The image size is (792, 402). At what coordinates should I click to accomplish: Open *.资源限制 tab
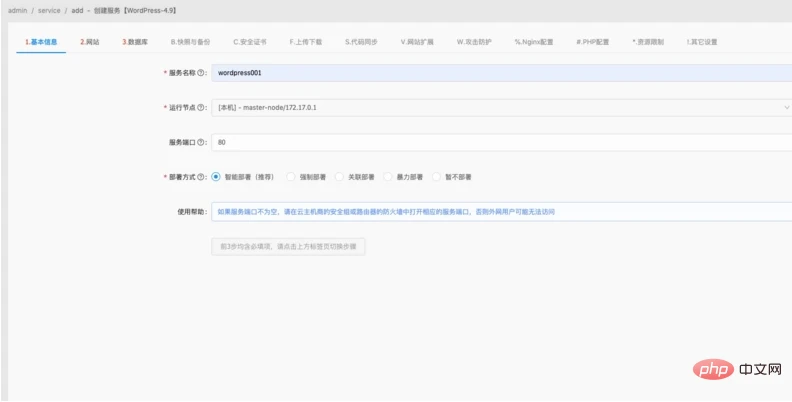[648, 42]
